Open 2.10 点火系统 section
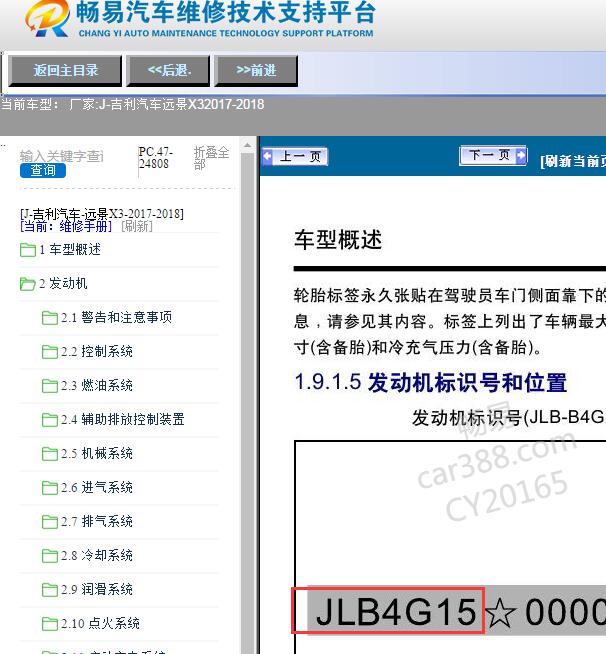 [100, 624]
